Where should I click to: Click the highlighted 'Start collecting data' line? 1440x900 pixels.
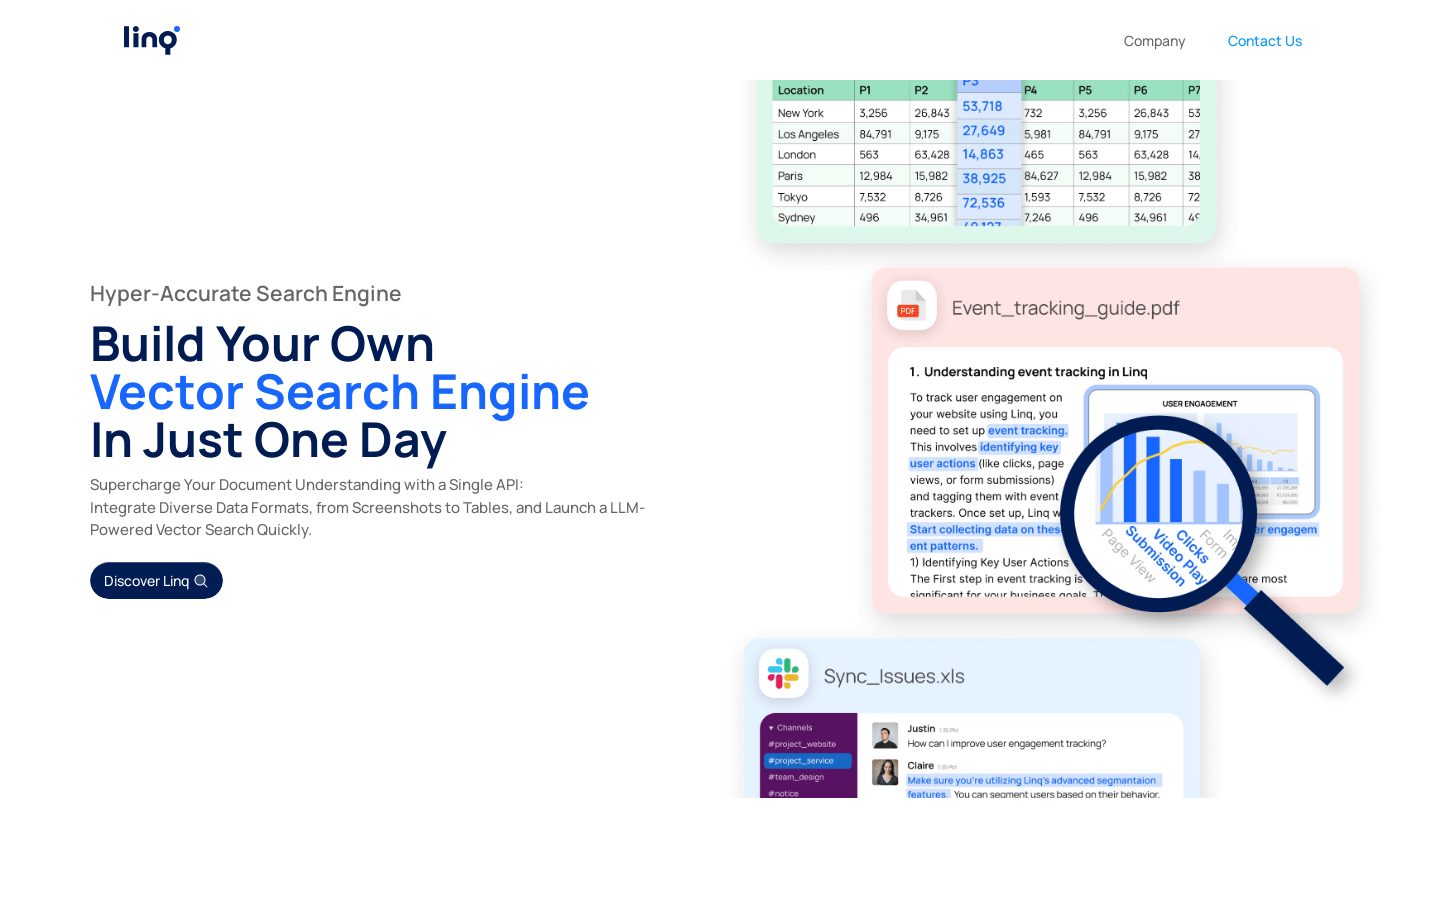[984, 530]
